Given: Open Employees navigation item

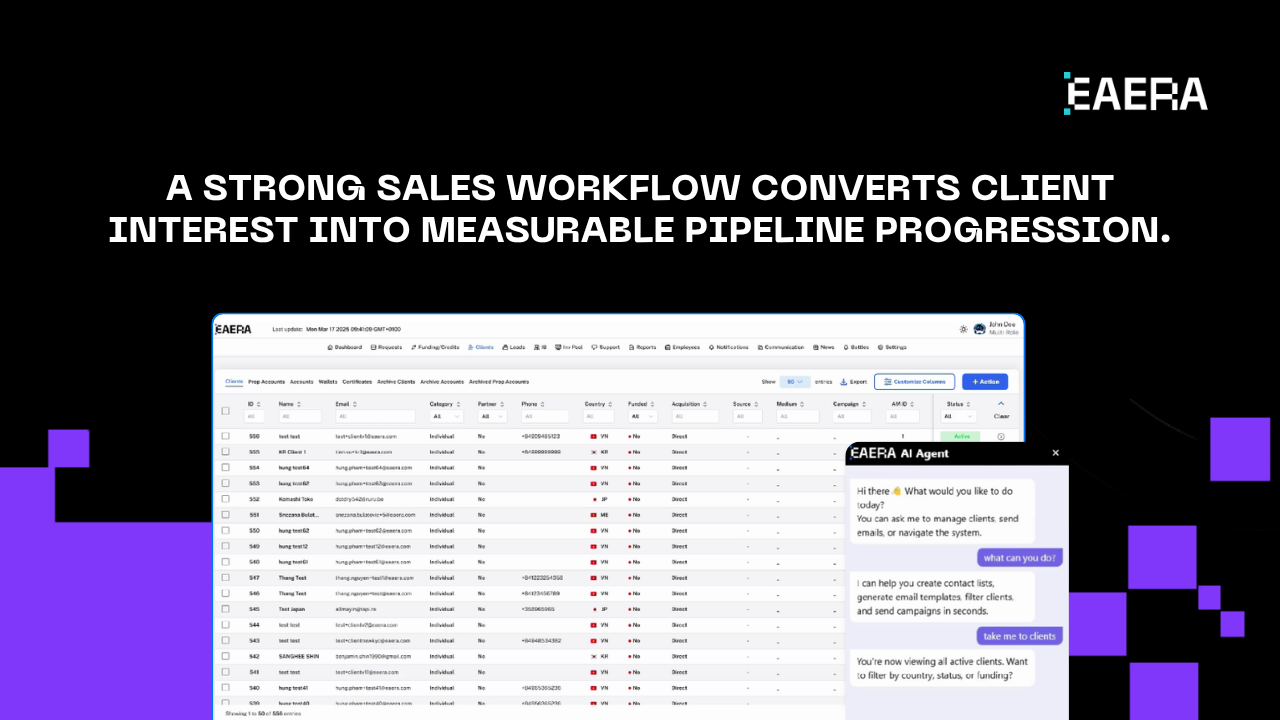Looking at the screenshot, I should coord(682,347).
